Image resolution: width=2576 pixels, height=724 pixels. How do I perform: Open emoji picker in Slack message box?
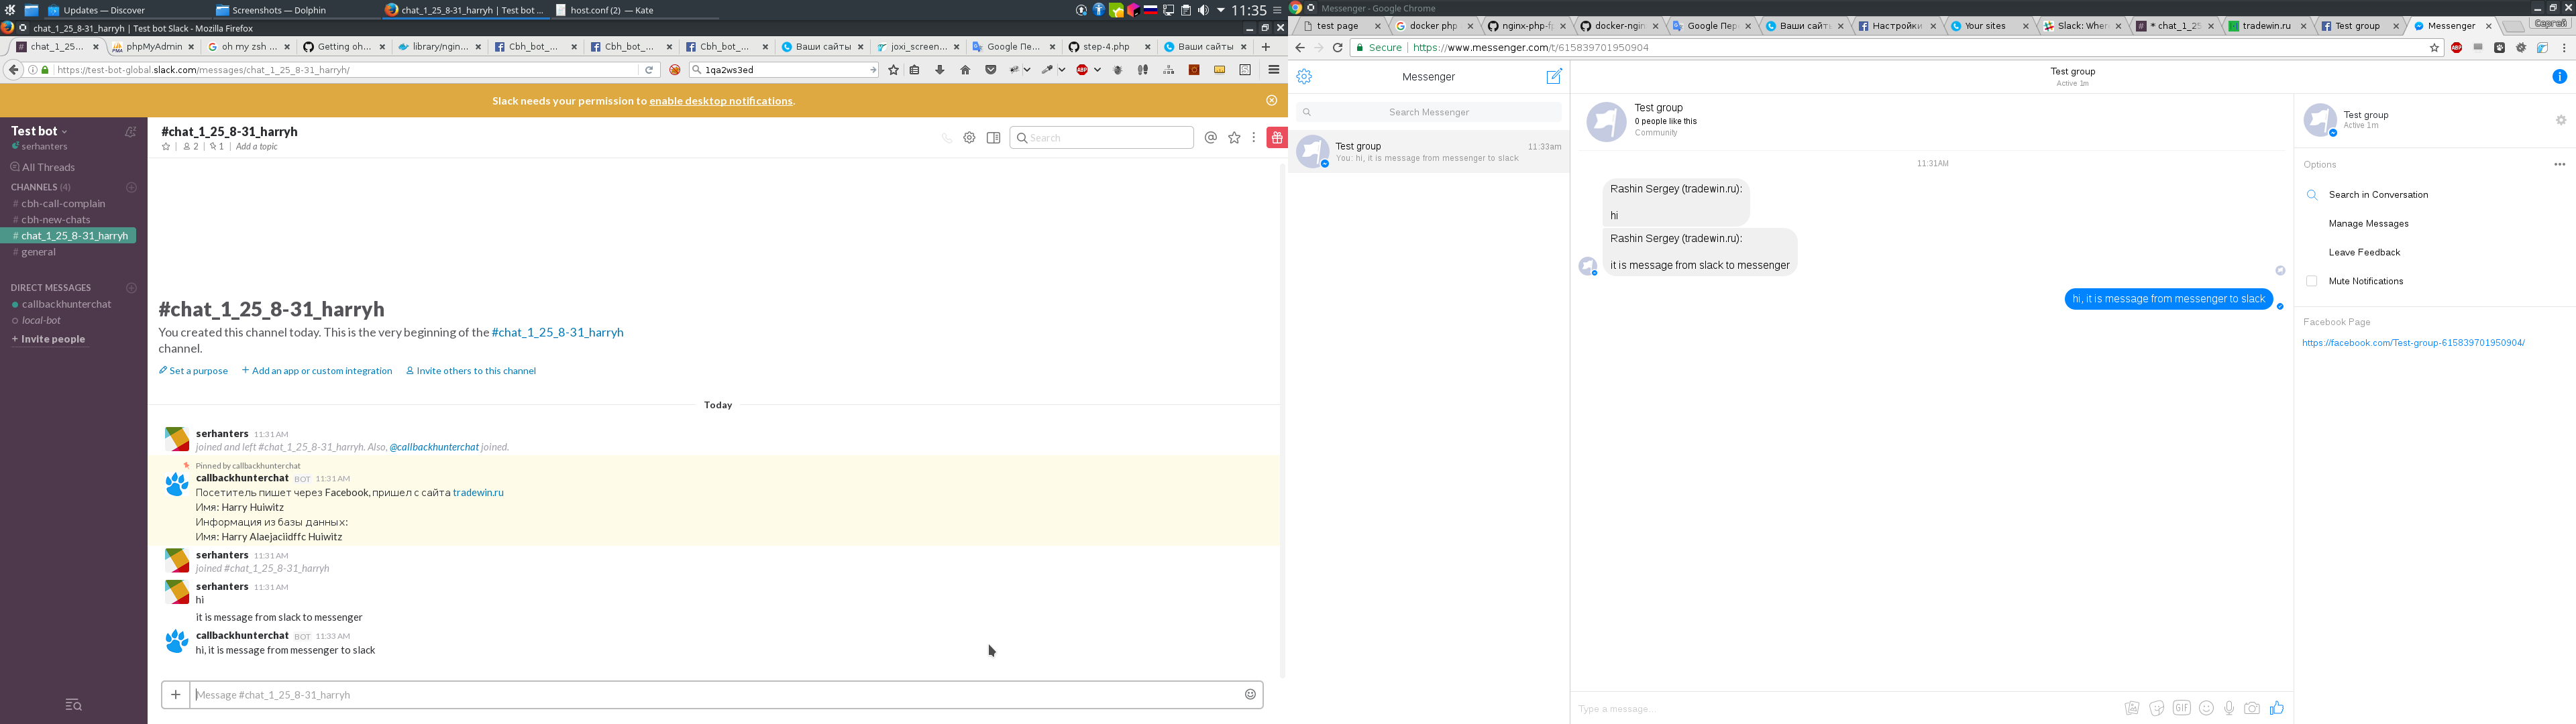1250,694
